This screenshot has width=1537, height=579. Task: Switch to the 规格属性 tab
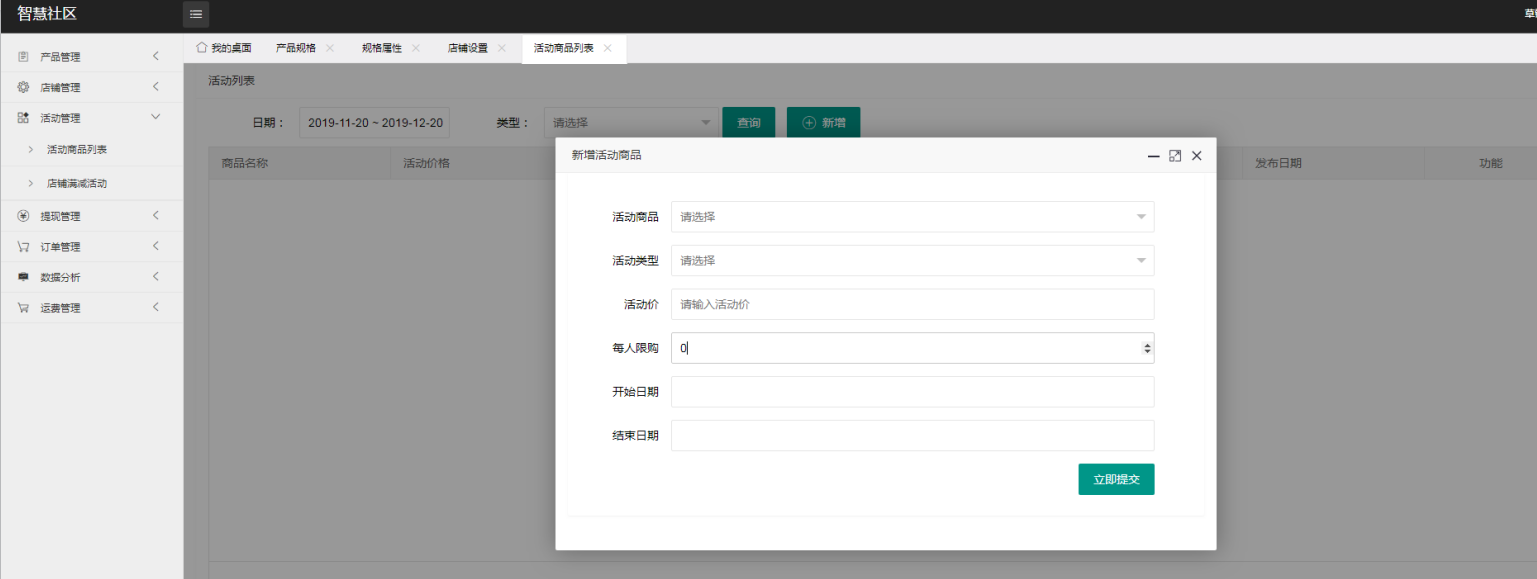(382, 48)
